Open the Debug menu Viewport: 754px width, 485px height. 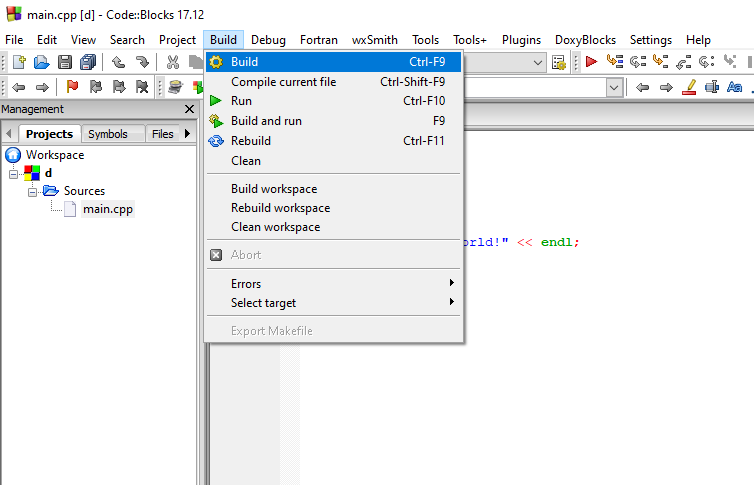pos(268,40)
